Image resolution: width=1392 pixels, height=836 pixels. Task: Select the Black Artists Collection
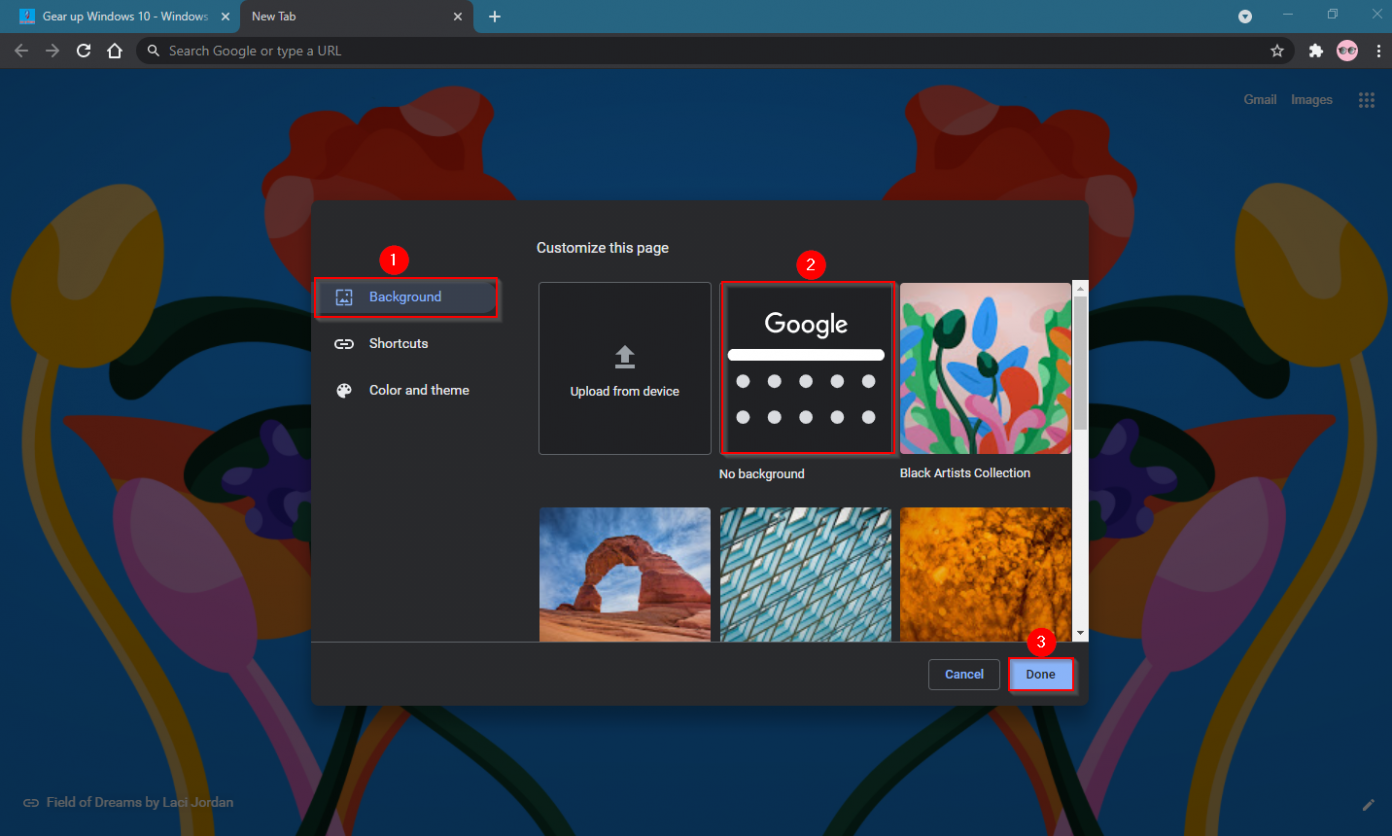pos(984,368)
